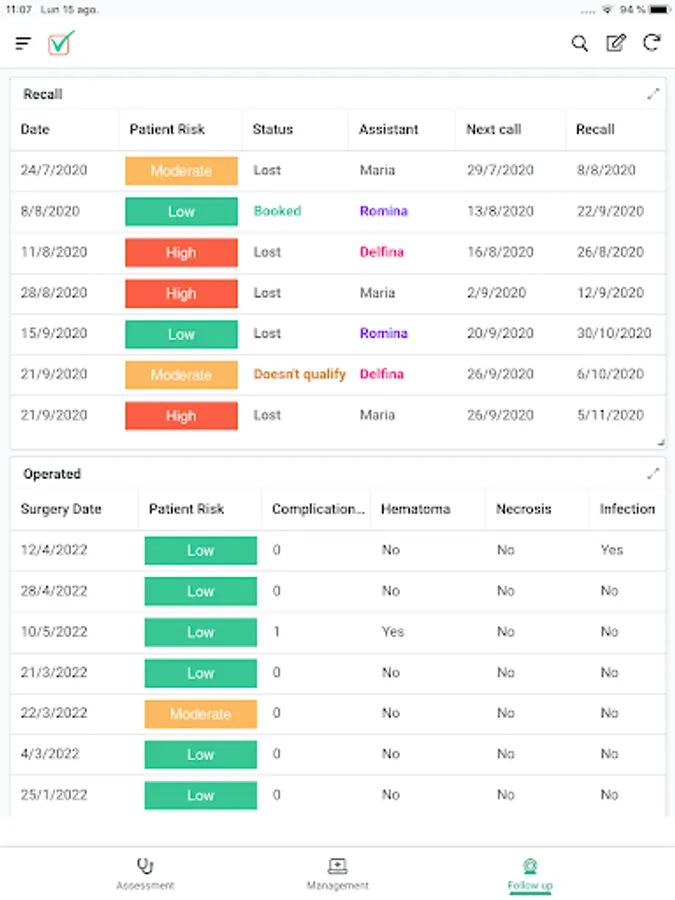675x900 pixels.
Task: Select the Moderate badge for 22/3/2022
Action: (200, 713)
